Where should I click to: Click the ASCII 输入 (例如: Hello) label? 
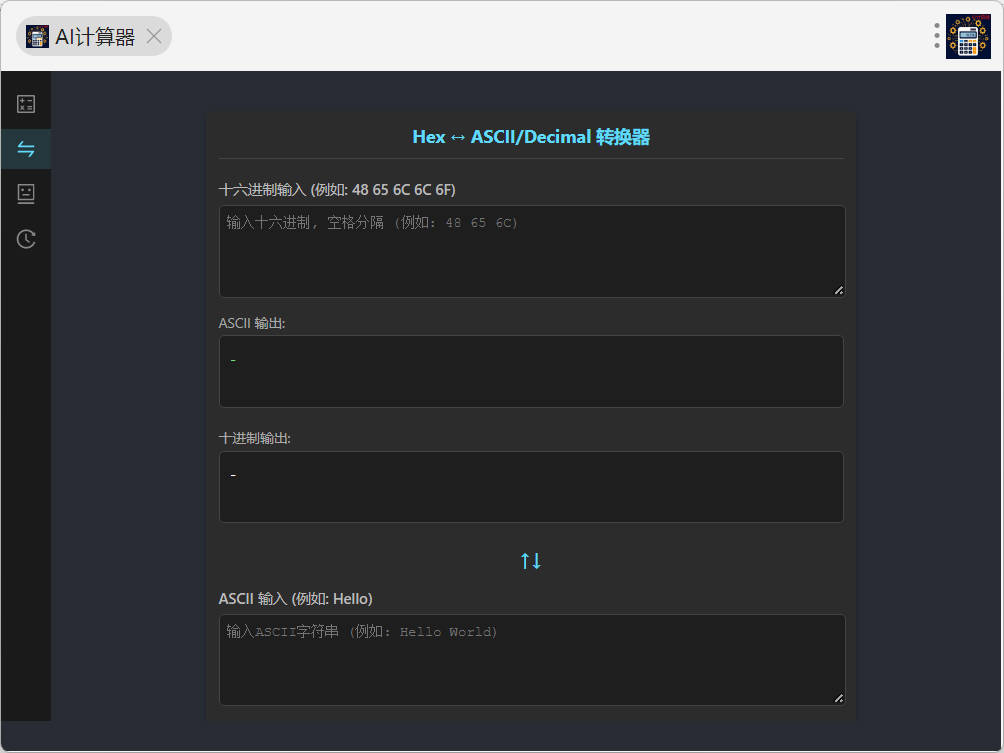point(295,599)
